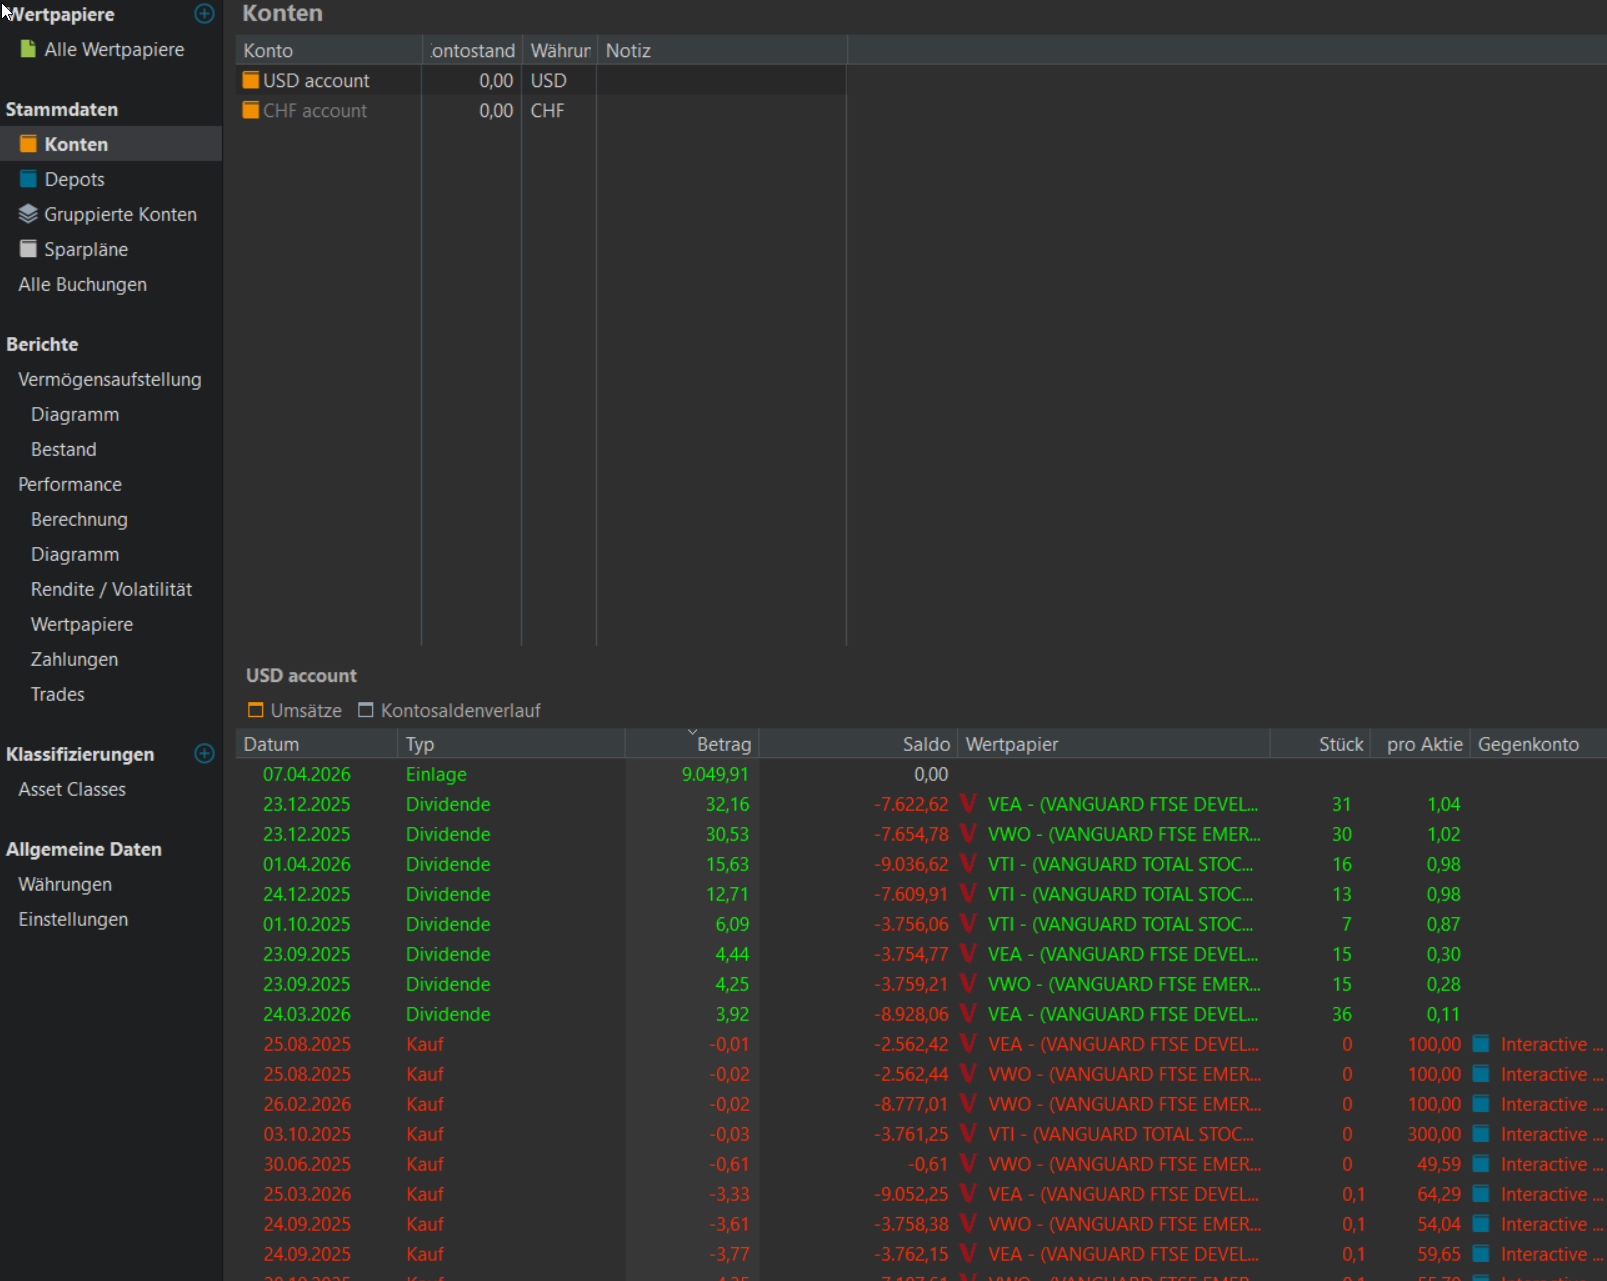Viewport: 1607px width, 1281px height.
Task: Click the Vanguard logo in first Dividende row
Action: 968,804
